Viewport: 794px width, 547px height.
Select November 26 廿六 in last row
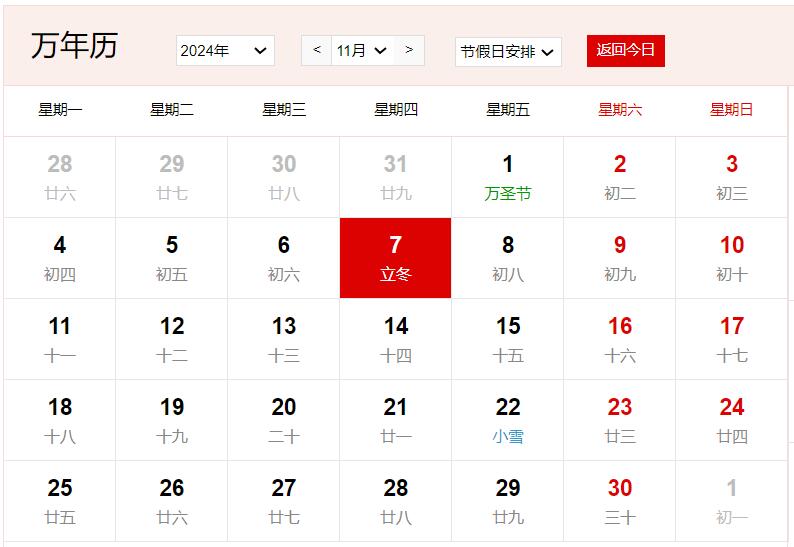(x=172, y=501)
